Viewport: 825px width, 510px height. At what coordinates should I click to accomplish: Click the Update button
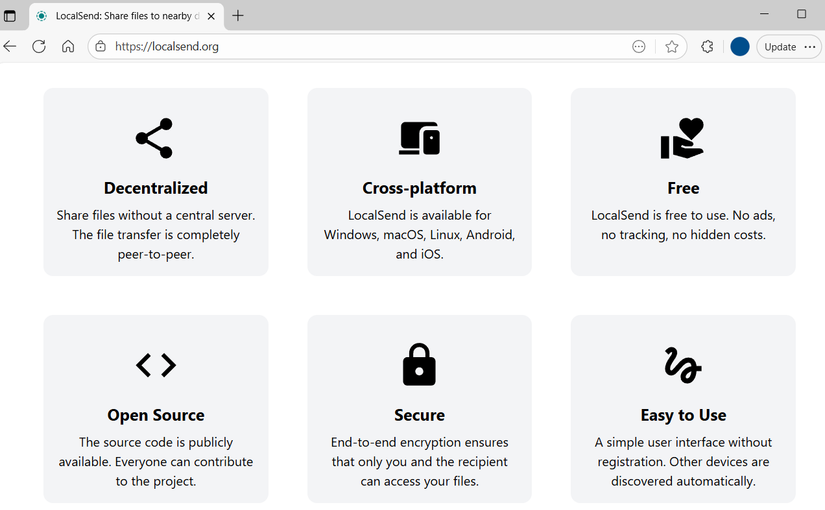(x=780, y=46)
